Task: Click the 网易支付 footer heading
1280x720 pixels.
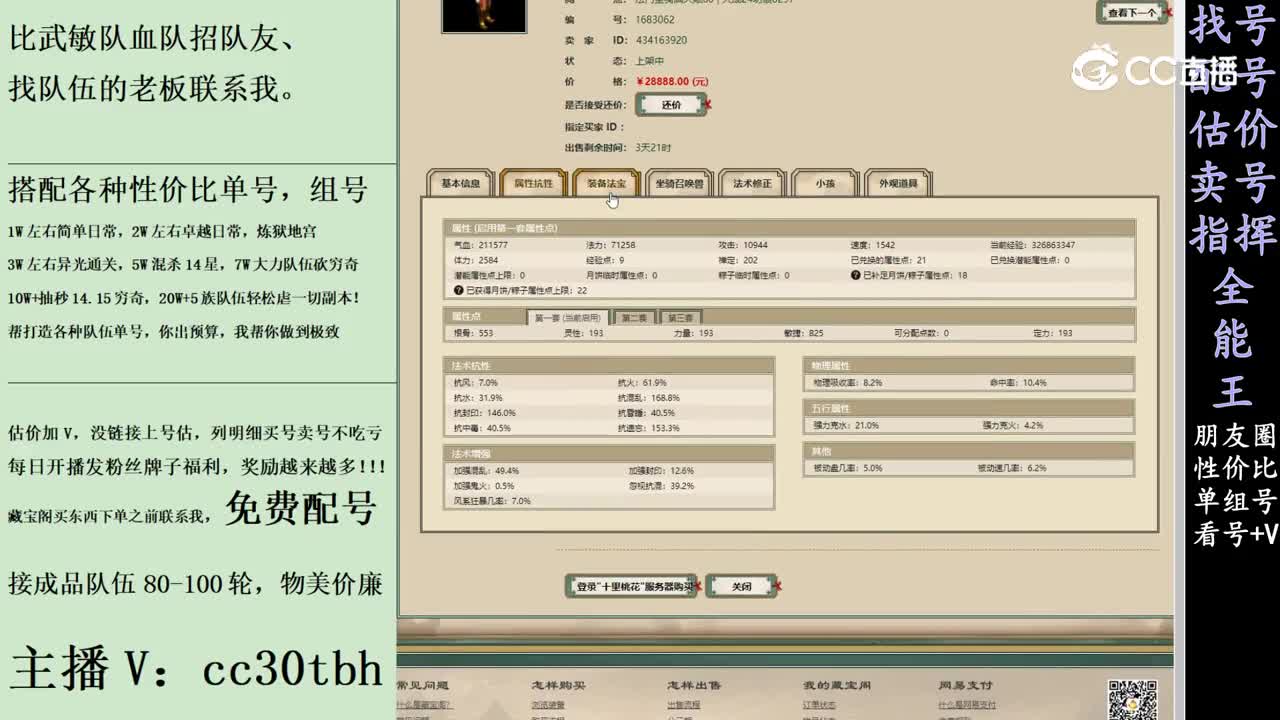Action: (965, 685)
